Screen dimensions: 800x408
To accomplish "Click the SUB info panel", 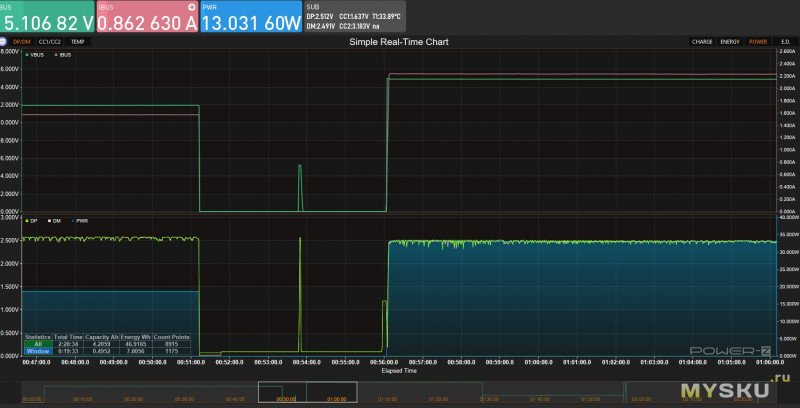I will tap(348, 17).
